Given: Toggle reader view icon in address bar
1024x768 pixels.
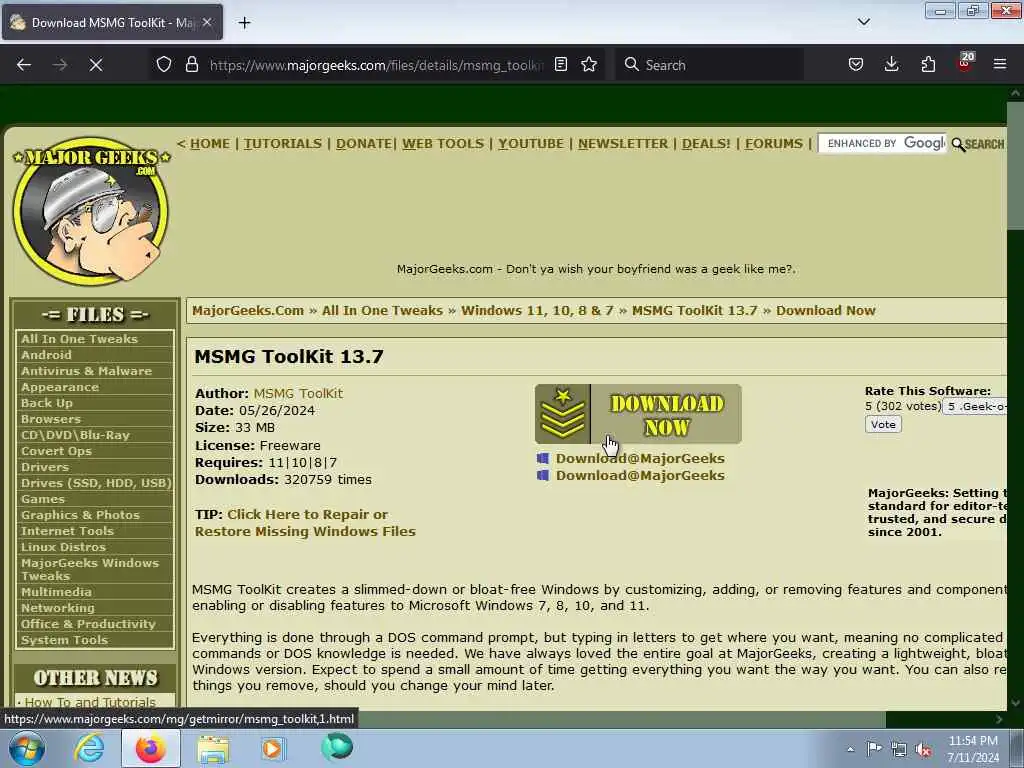Looking at the screenshot, I should pyautogui.click(x=560, y=64).
